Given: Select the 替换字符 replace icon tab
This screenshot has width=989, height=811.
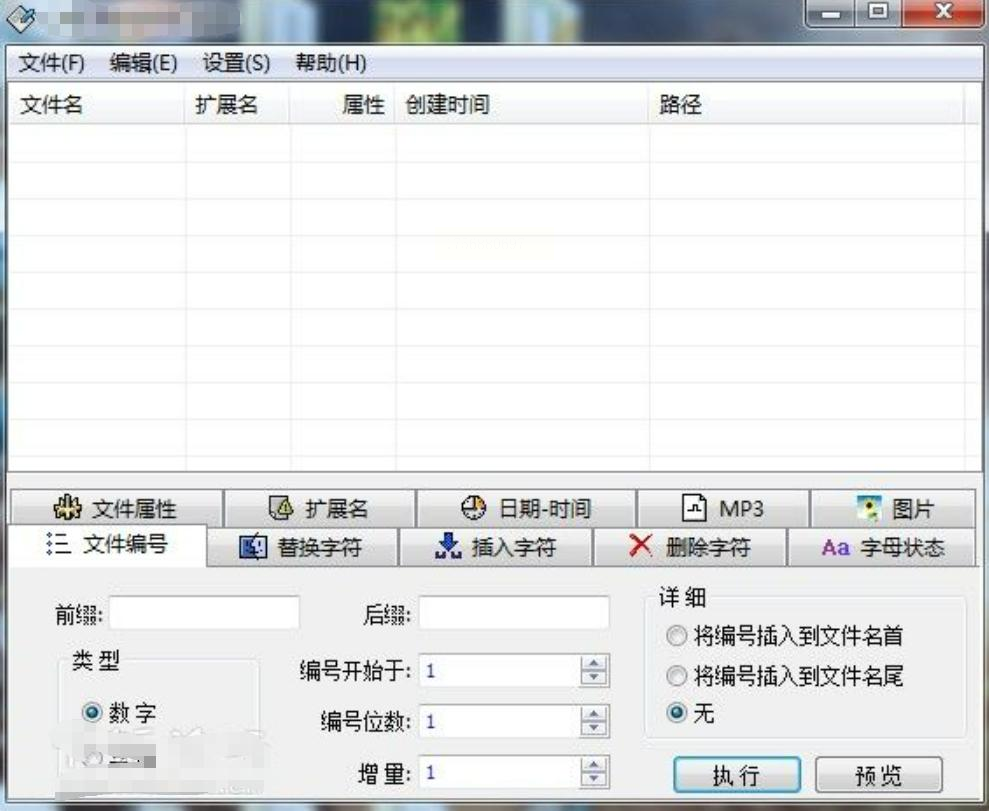Looking at the screenshot, I should tap(254, 547).
